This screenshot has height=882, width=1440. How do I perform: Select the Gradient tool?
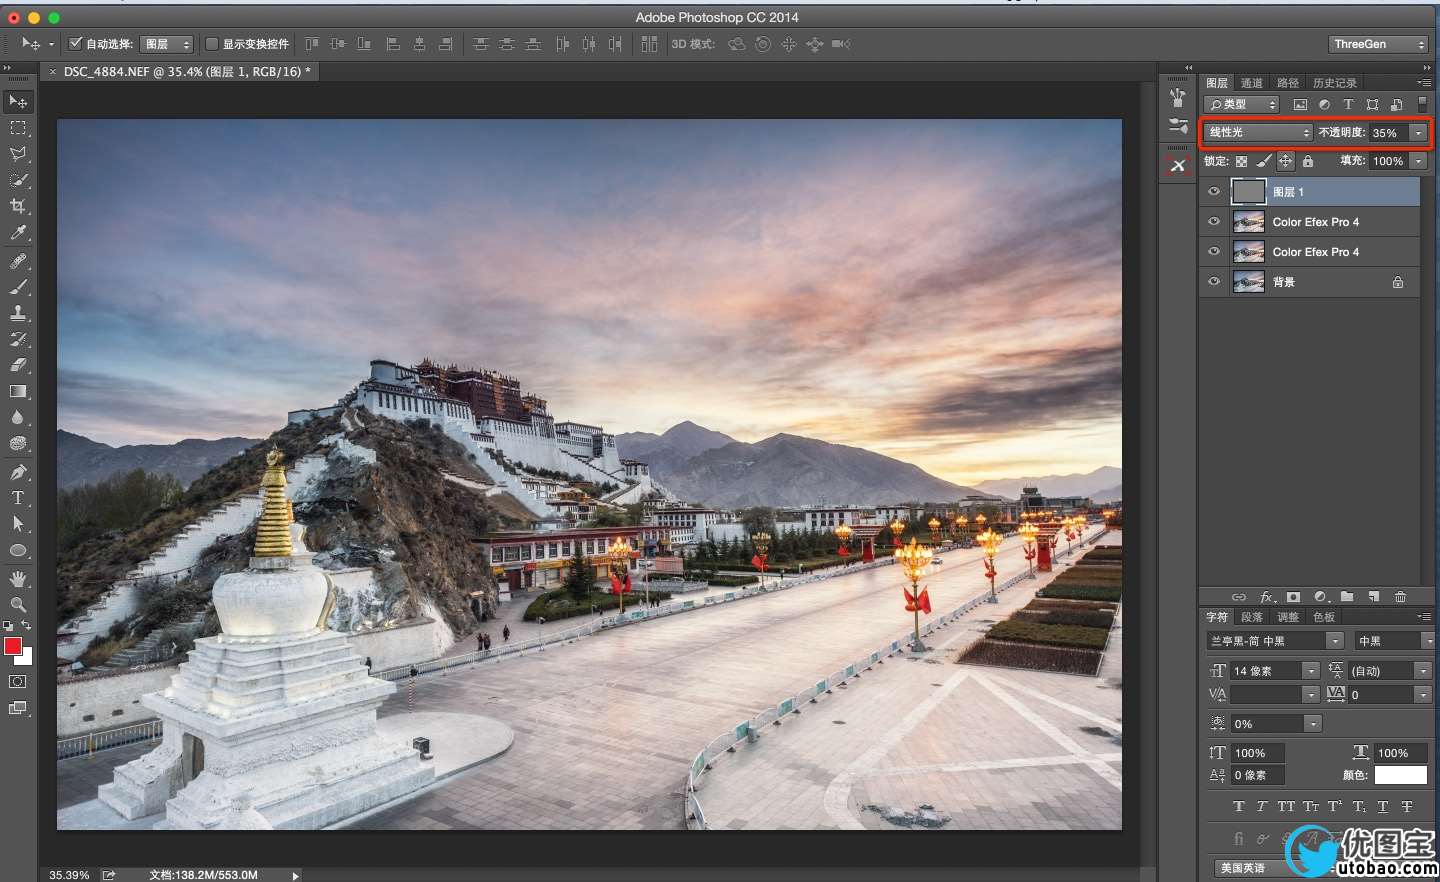18,392
